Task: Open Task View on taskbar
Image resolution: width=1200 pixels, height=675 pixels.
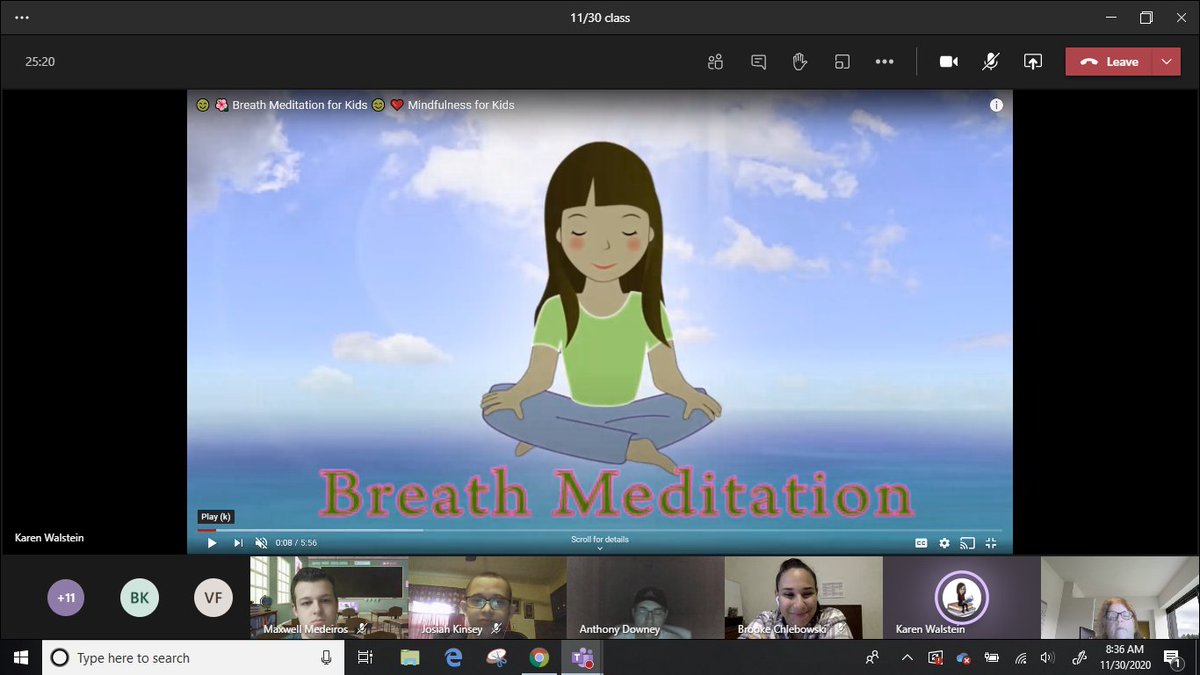Action: [365, 657]
